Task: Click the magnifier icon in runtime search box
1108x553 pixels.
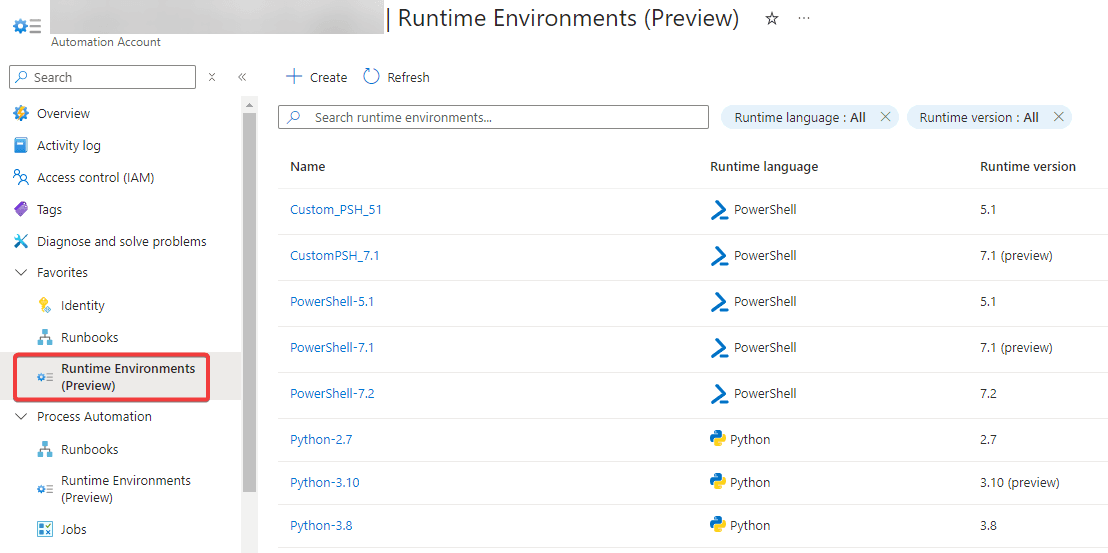Action: (295, 117)
